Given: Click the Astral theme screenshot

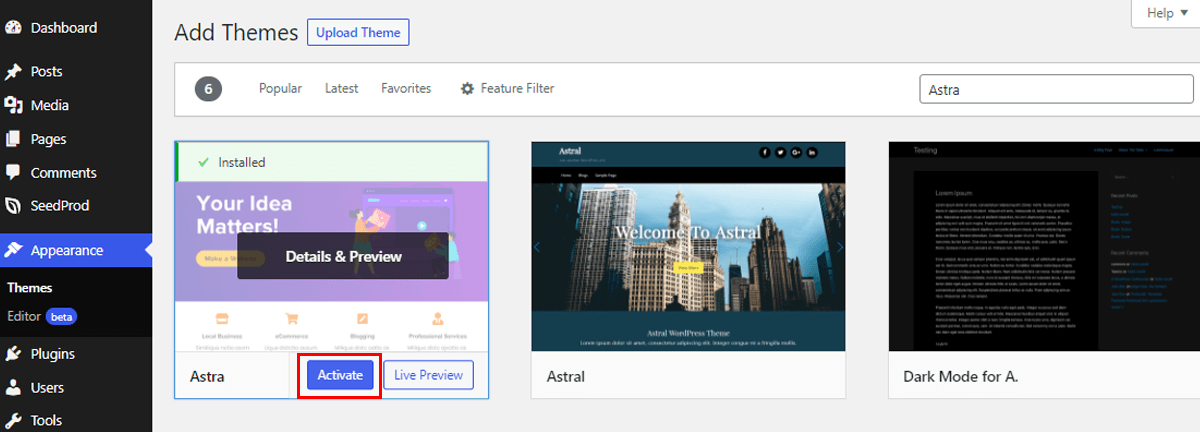Looking at the screenshot, I should 688,247.
